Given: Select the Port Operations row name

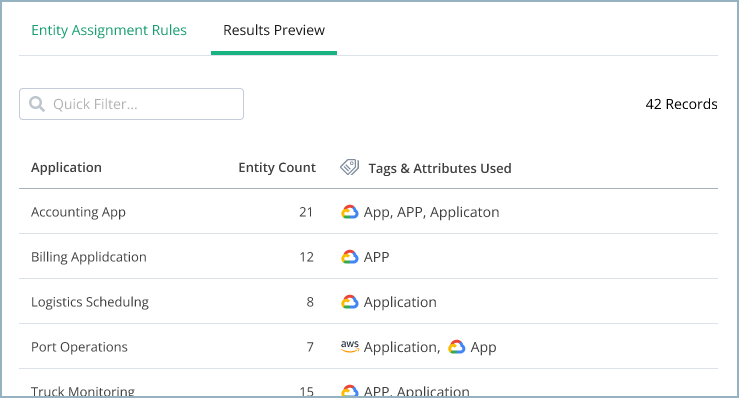Looking at the screenshot, I should point(79,347).
